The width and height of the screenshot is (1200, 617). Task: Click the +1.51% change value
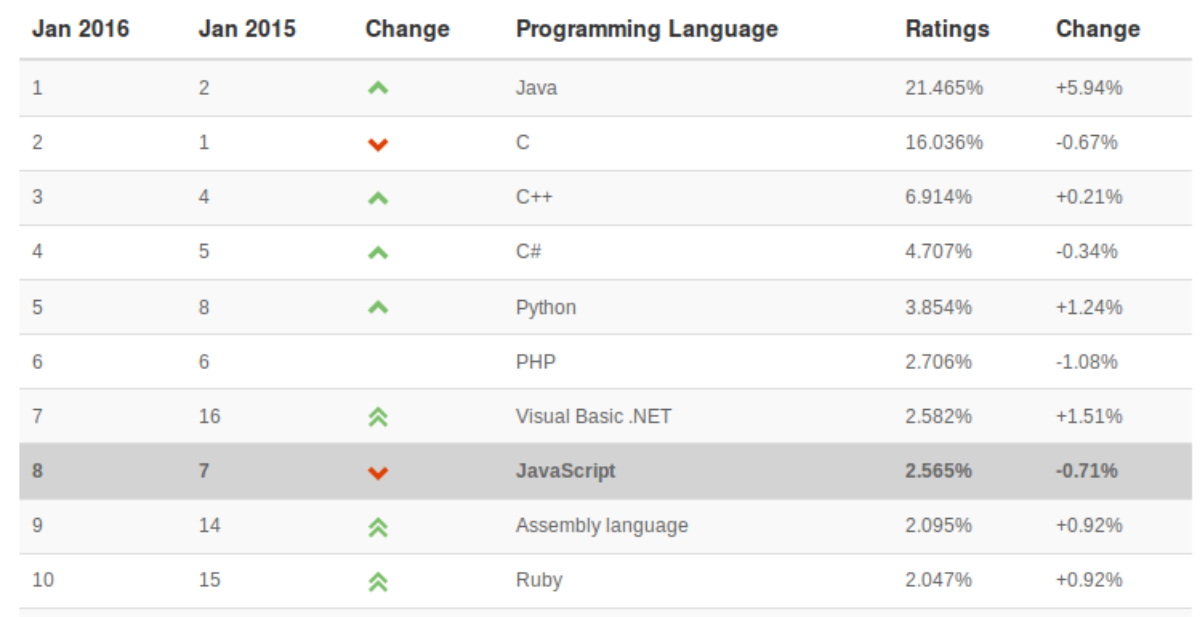1088,416
